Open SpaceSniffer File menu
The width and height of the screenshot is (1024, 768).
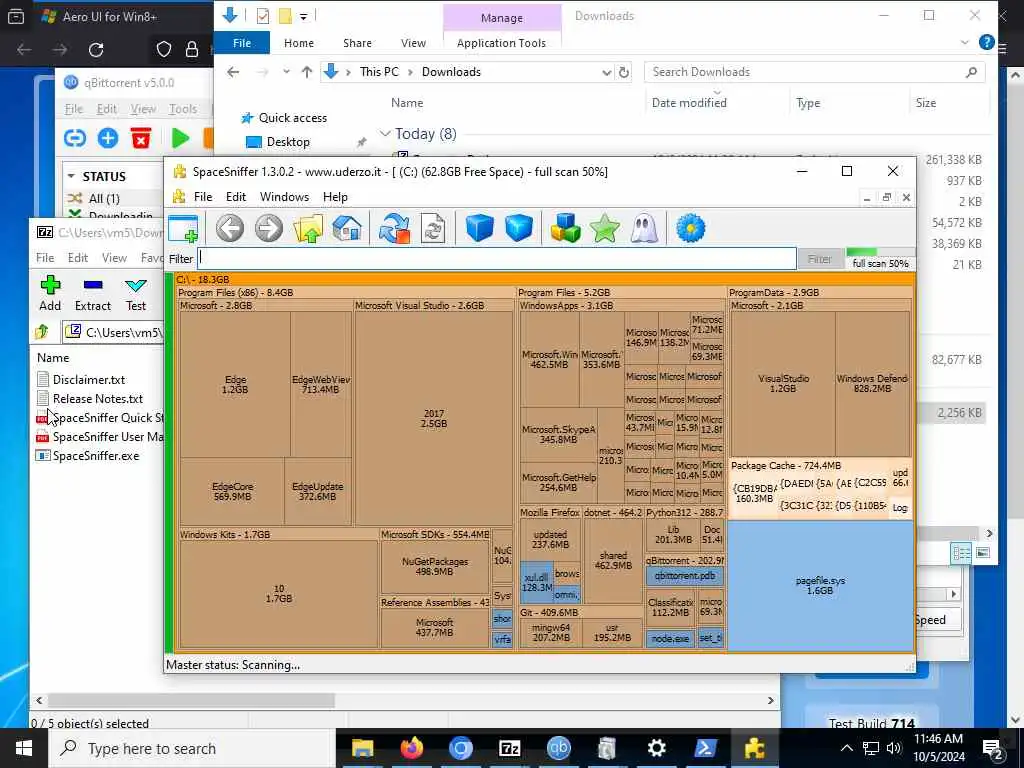coord(203,197)
